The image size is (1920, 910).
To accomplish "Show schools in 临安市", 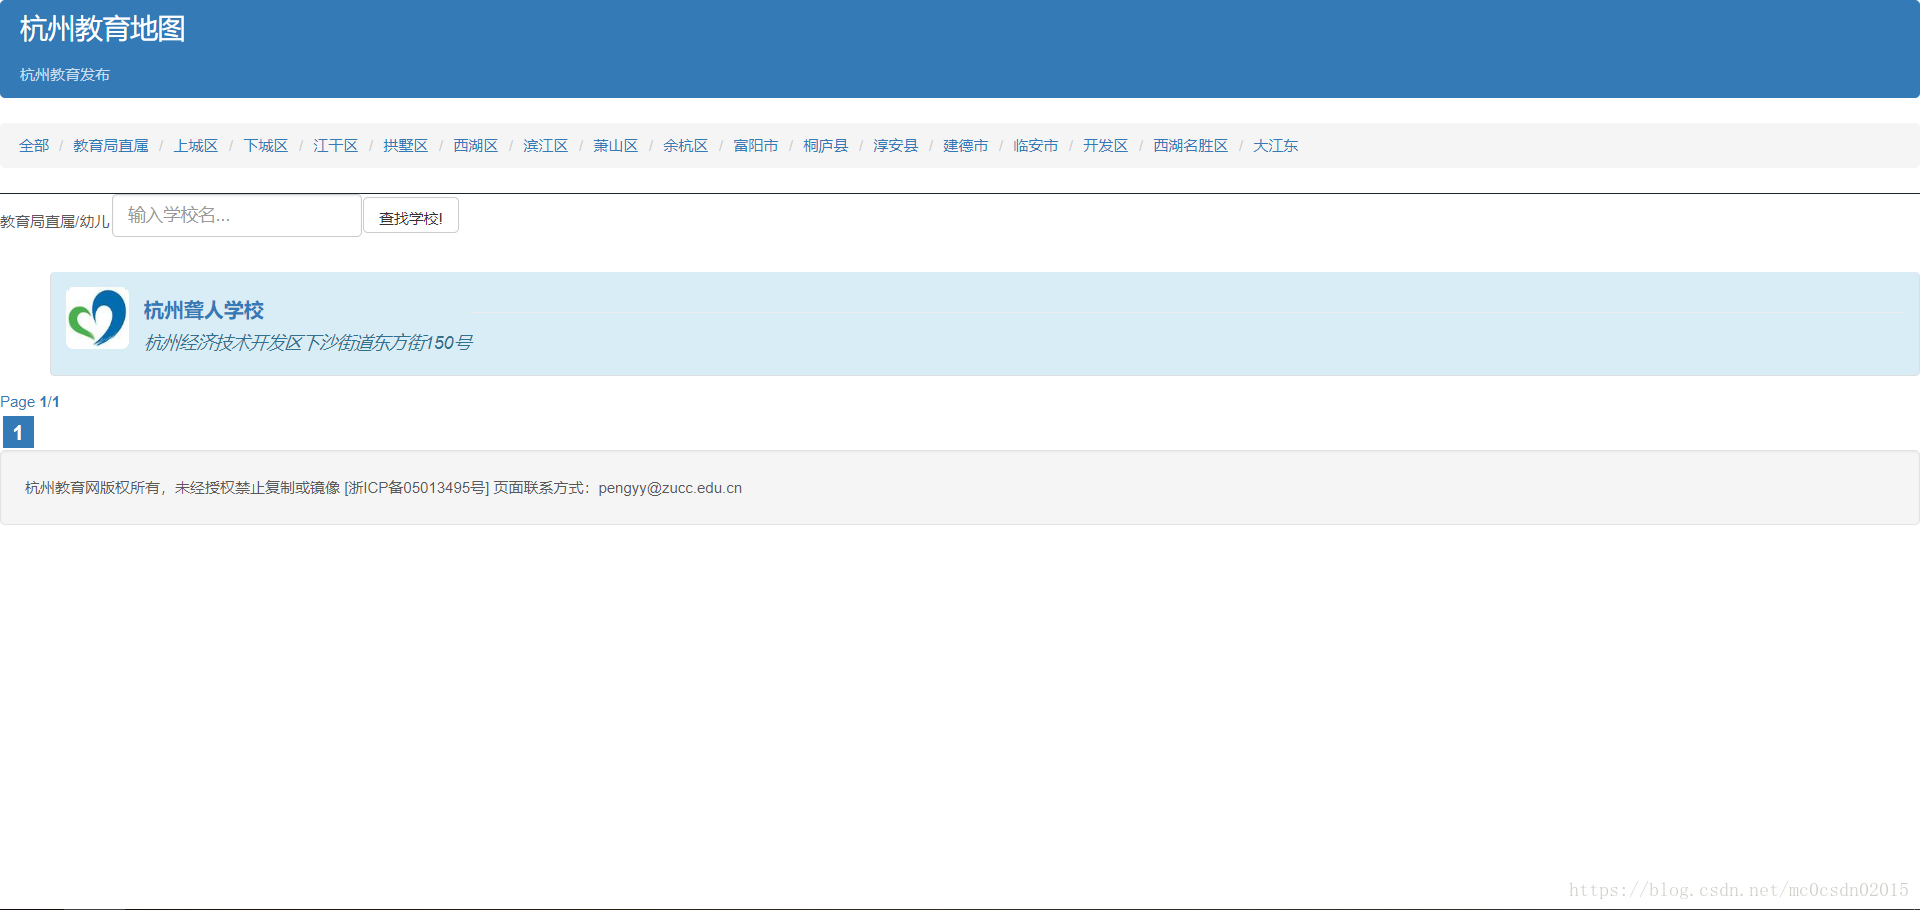I will [1036, 146].
